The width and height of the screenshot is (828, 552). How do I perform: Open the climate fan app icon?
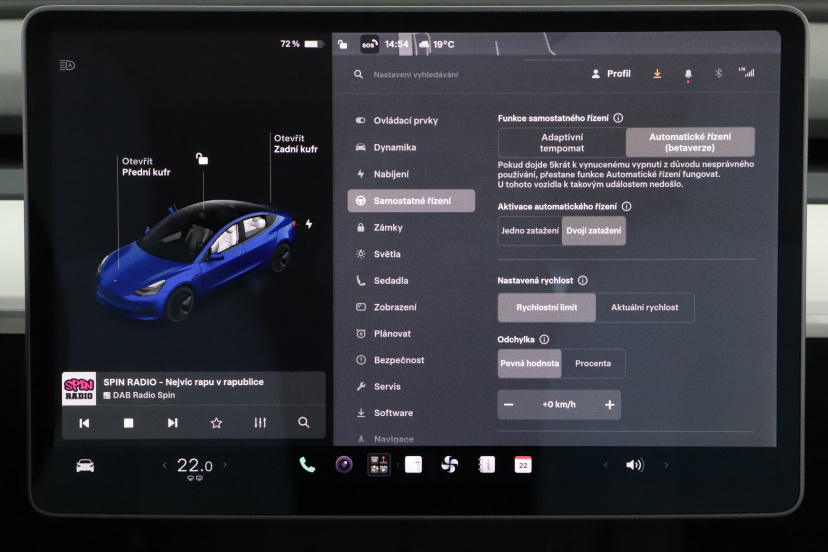[449, 465]
